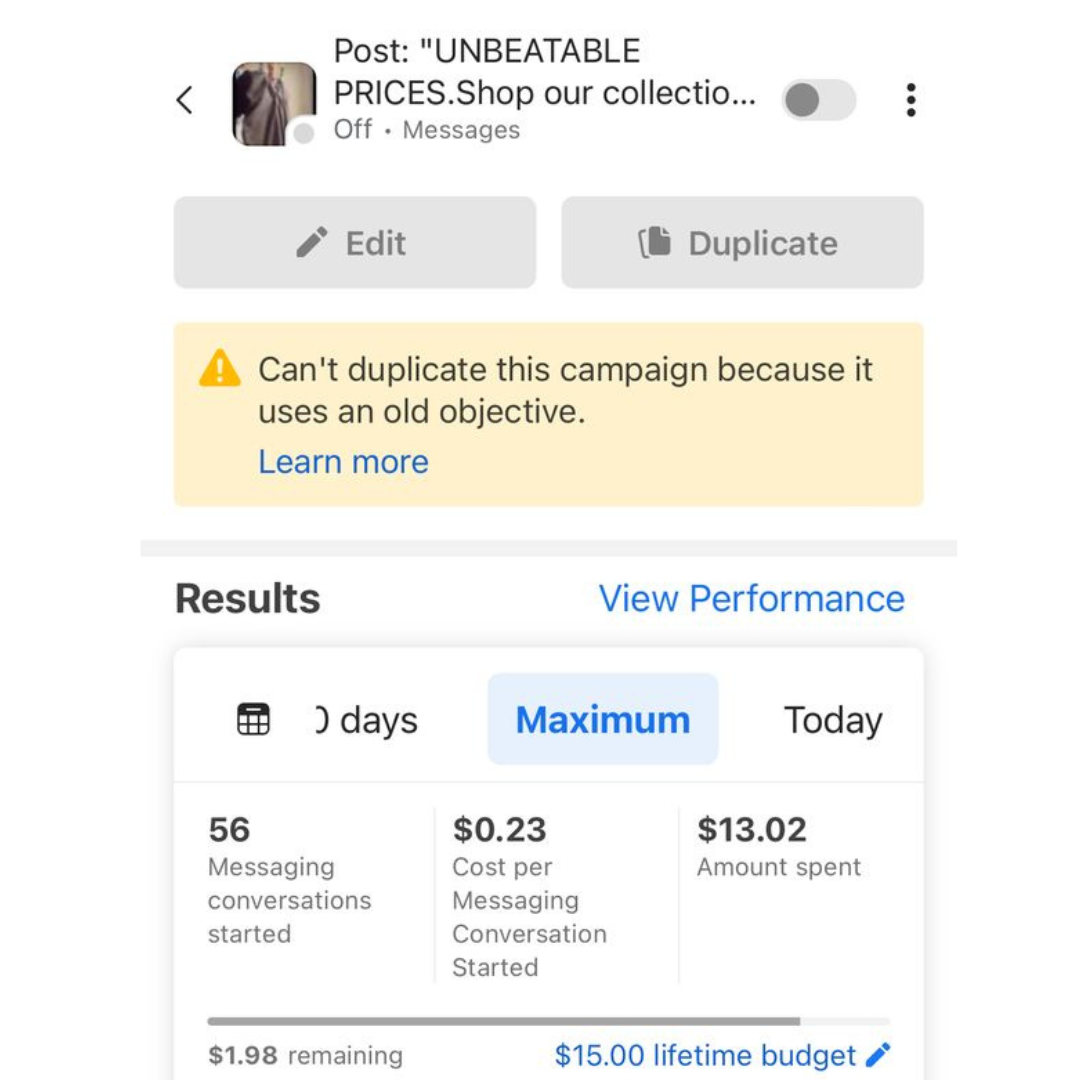Select the partially visible days tab
1080x1080 pixels.
(367, 719)
